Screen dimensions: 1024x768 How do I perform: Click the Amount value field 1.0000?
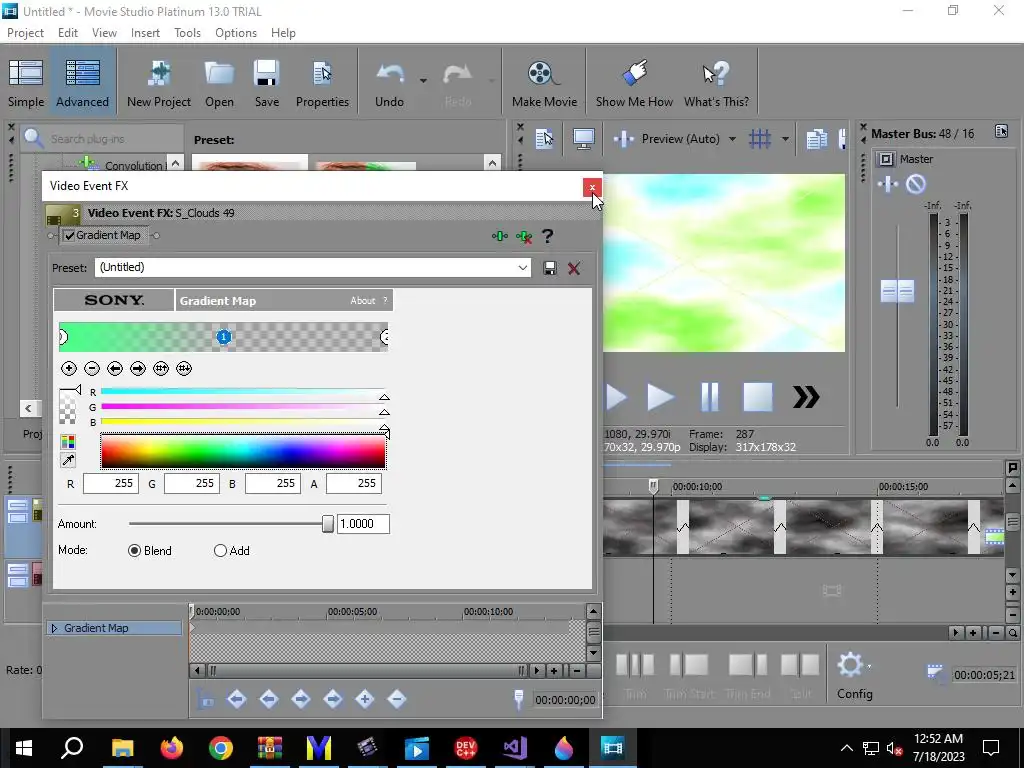[363, 524]
